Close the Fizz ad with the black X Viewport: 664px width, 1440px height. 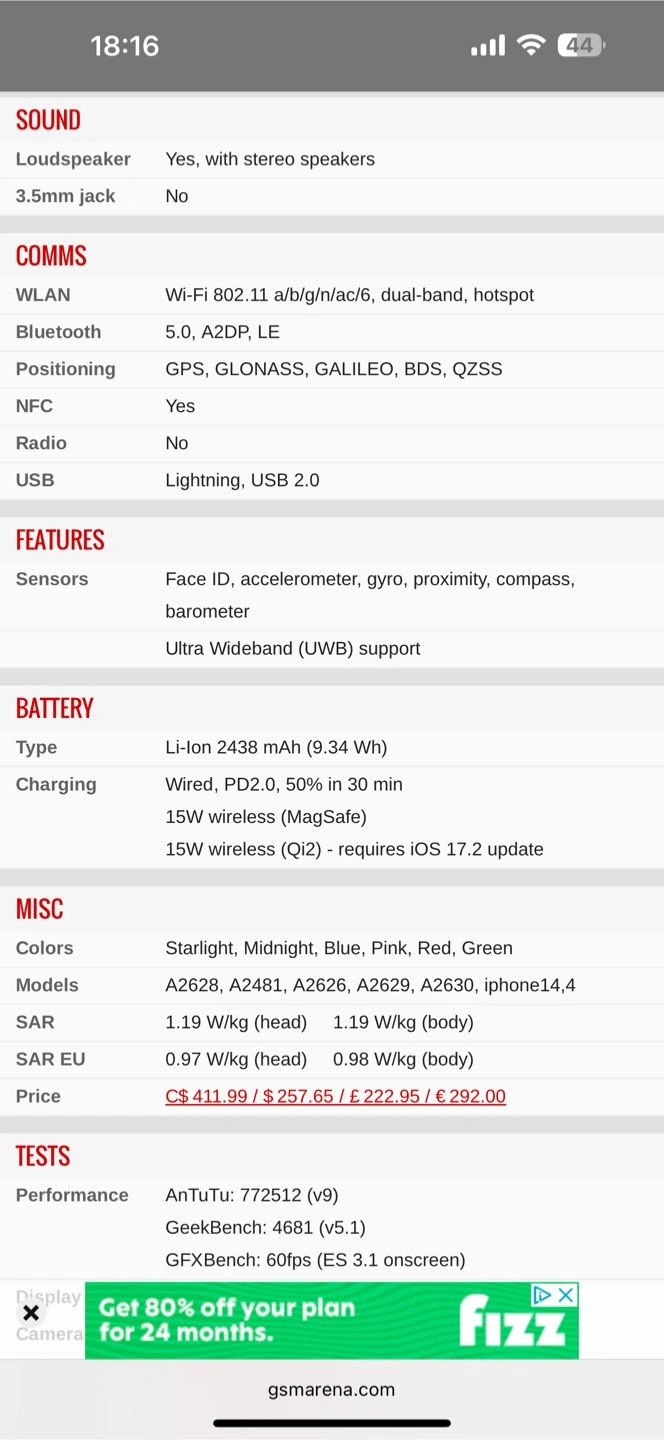(x=31, y=1313)
